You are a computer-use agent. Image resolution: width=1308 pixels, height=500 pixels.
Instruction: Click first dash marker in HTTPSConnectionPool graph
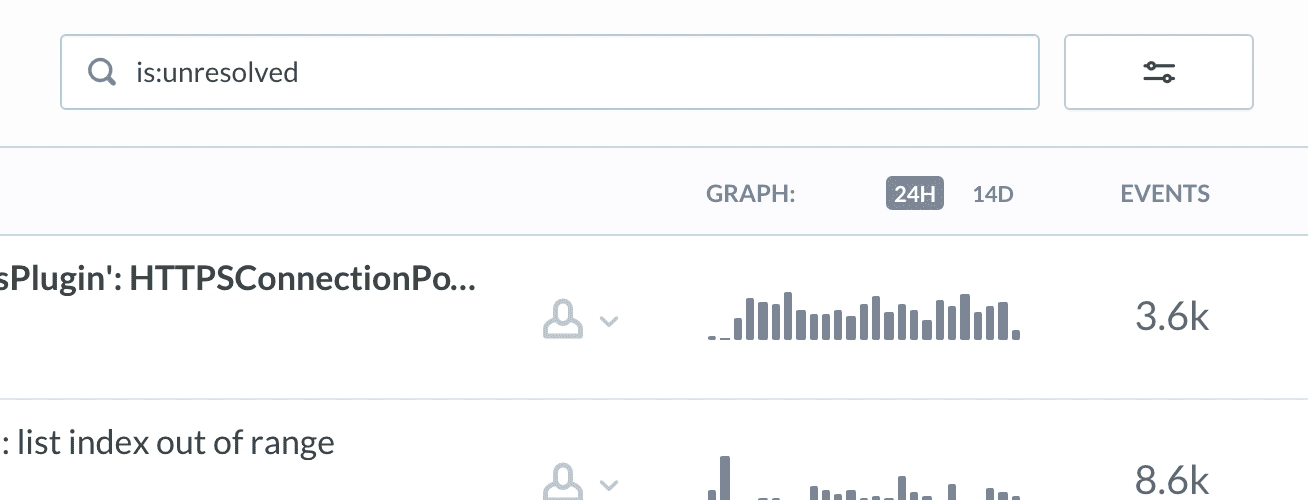pyautogui.click(x=712, y=338)
